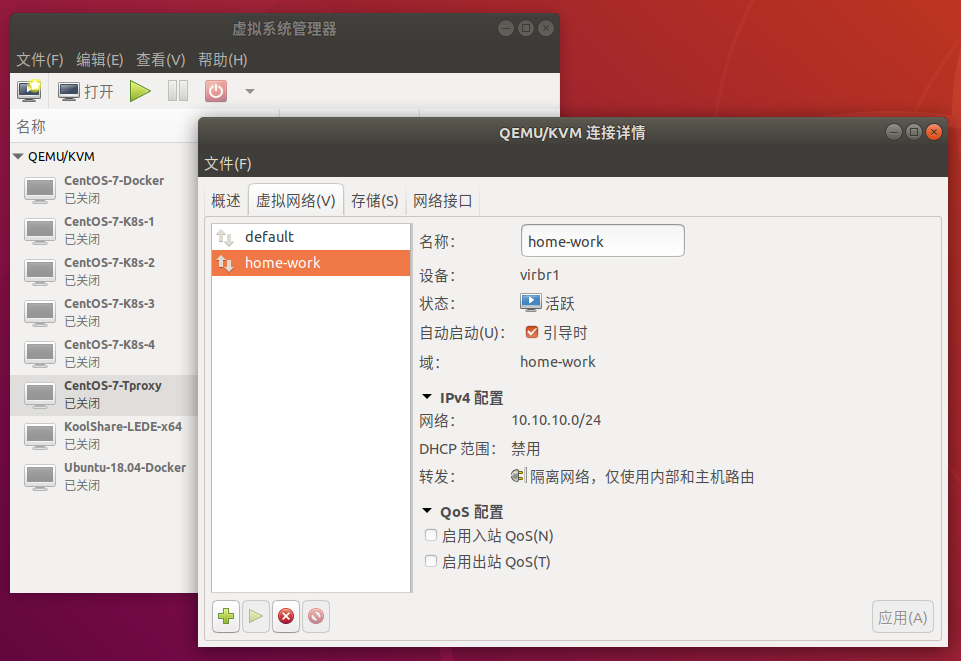Click the 应用(A) apply button
The height and width of the screenshot is (661, 961).
pos(903,618)
